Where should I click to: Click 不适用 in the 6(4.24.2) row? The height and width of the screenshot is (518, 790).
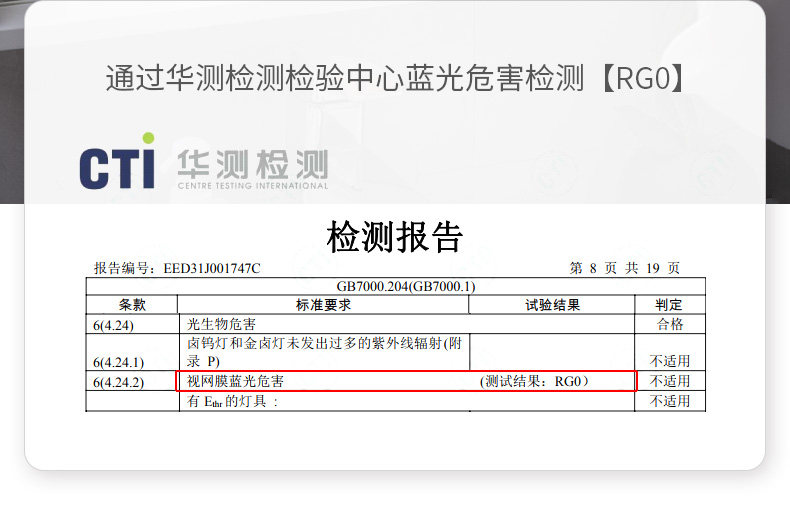coord(670,381)
